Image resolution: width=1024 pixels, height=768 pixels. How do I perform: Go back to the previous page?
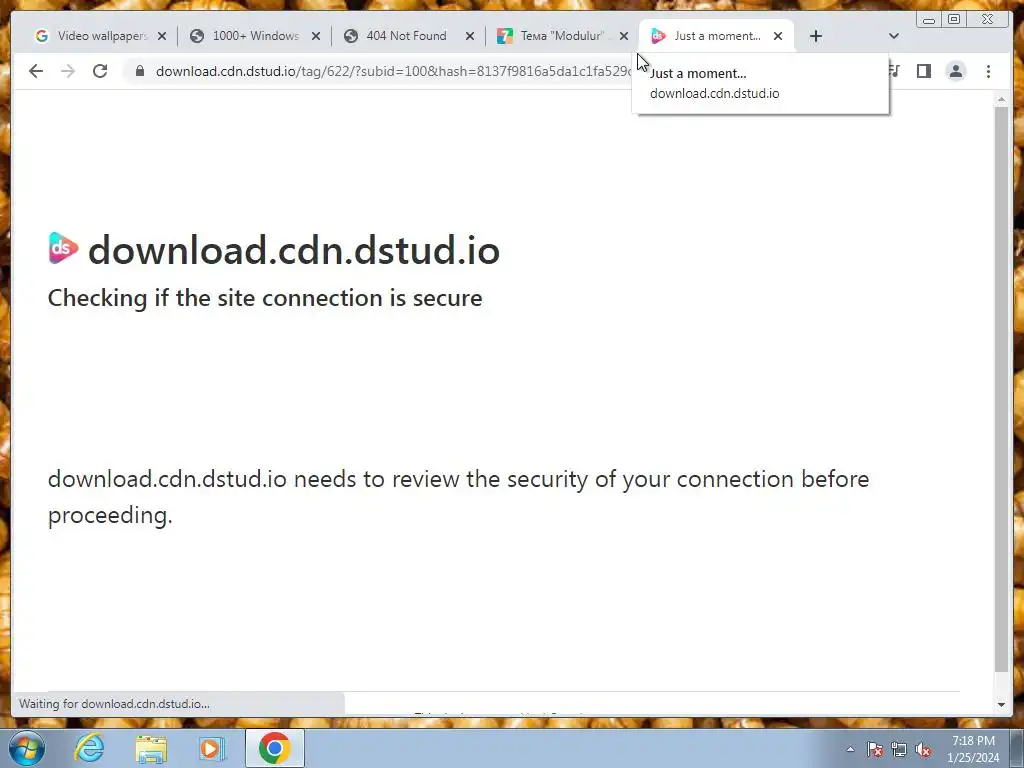(36, 71)
